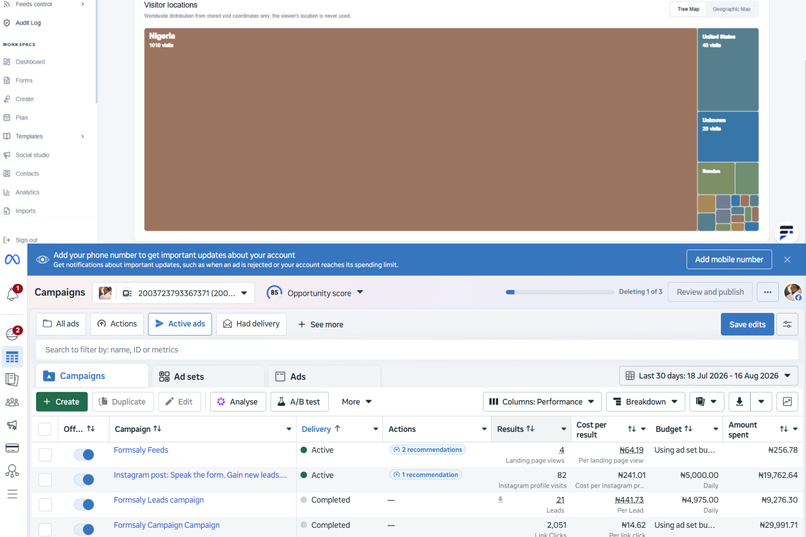806x537 pixels.
Task: Open the account overview face icon
Action: pyautogui.click(x=12, y=334)
